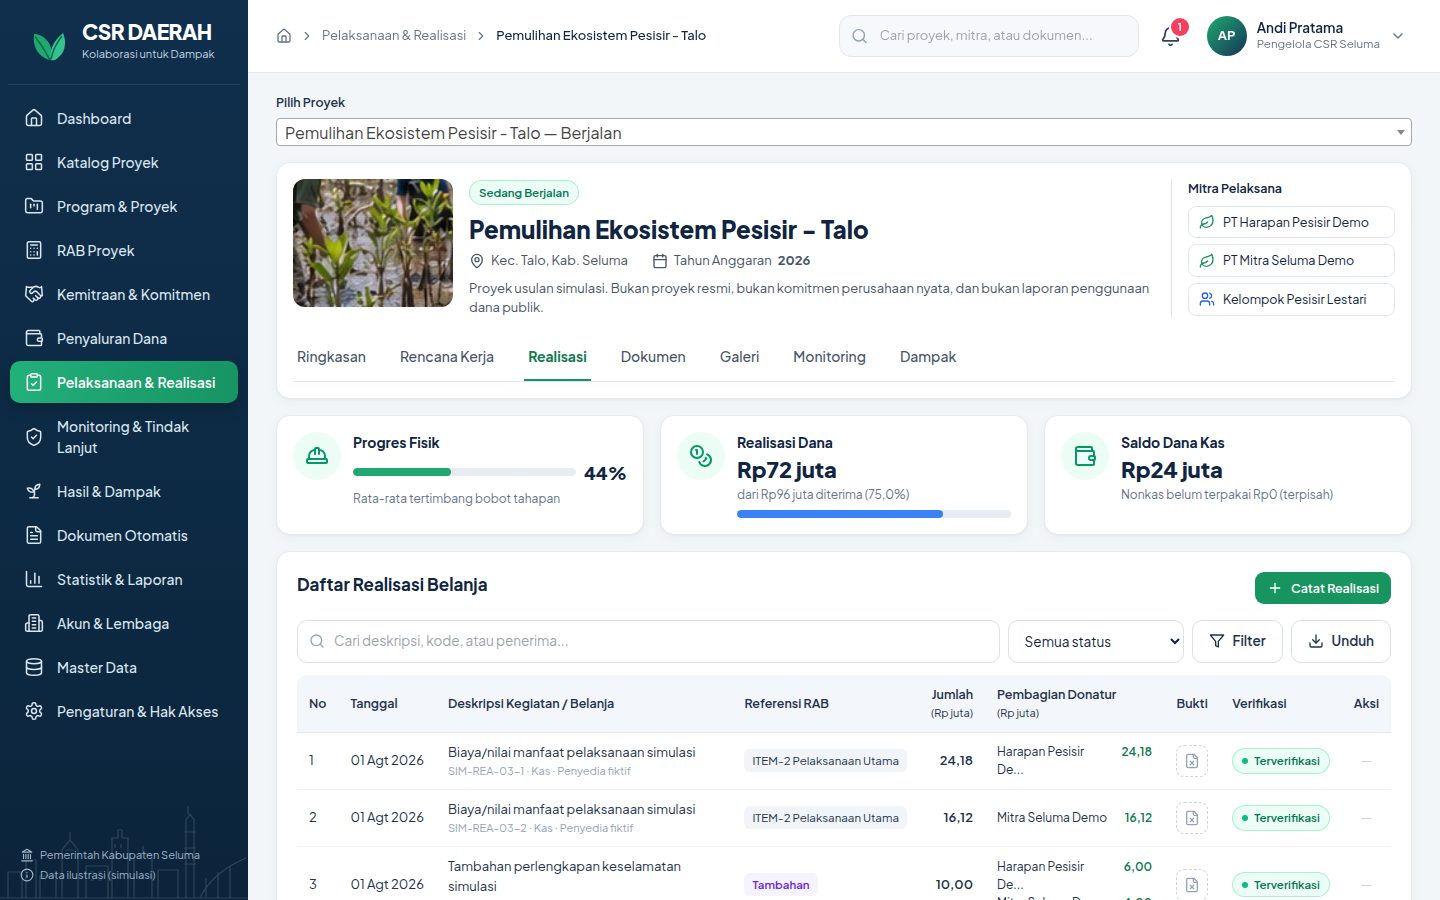The height and width of the screenshot is (900, 1440).
Task: View Statistik & Laporan
Action: click(124, 579)
